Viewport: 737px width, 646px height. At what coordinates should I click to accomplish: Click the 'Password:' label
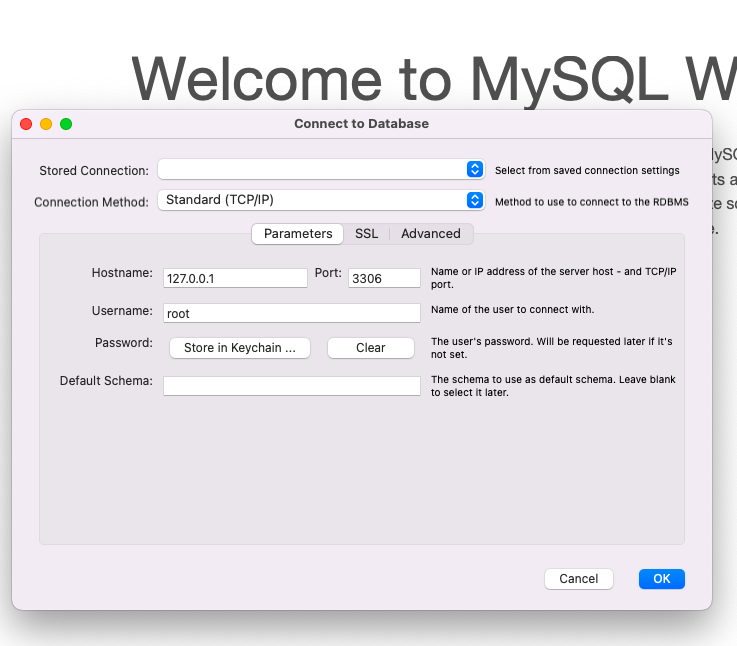(x=124, y=343)
